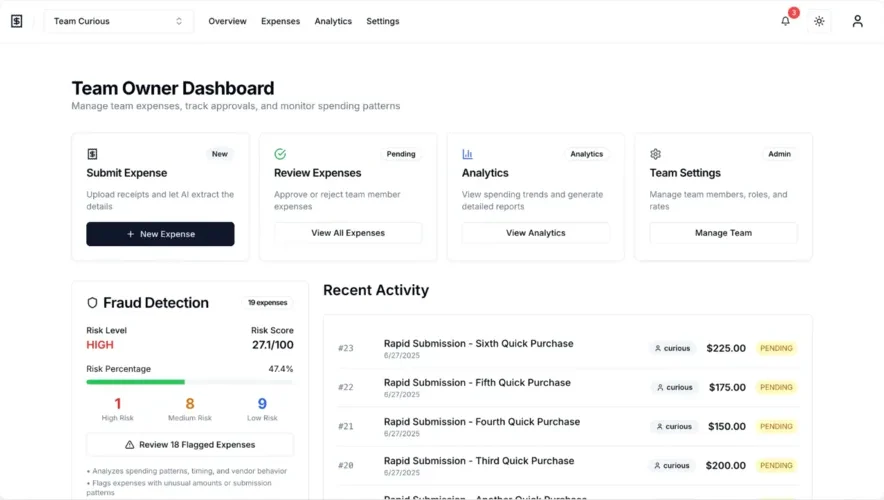Click the user icon in the $175.00 row
Image resolution: width=884 pixels, height=500 pixels.
(660, 387)
